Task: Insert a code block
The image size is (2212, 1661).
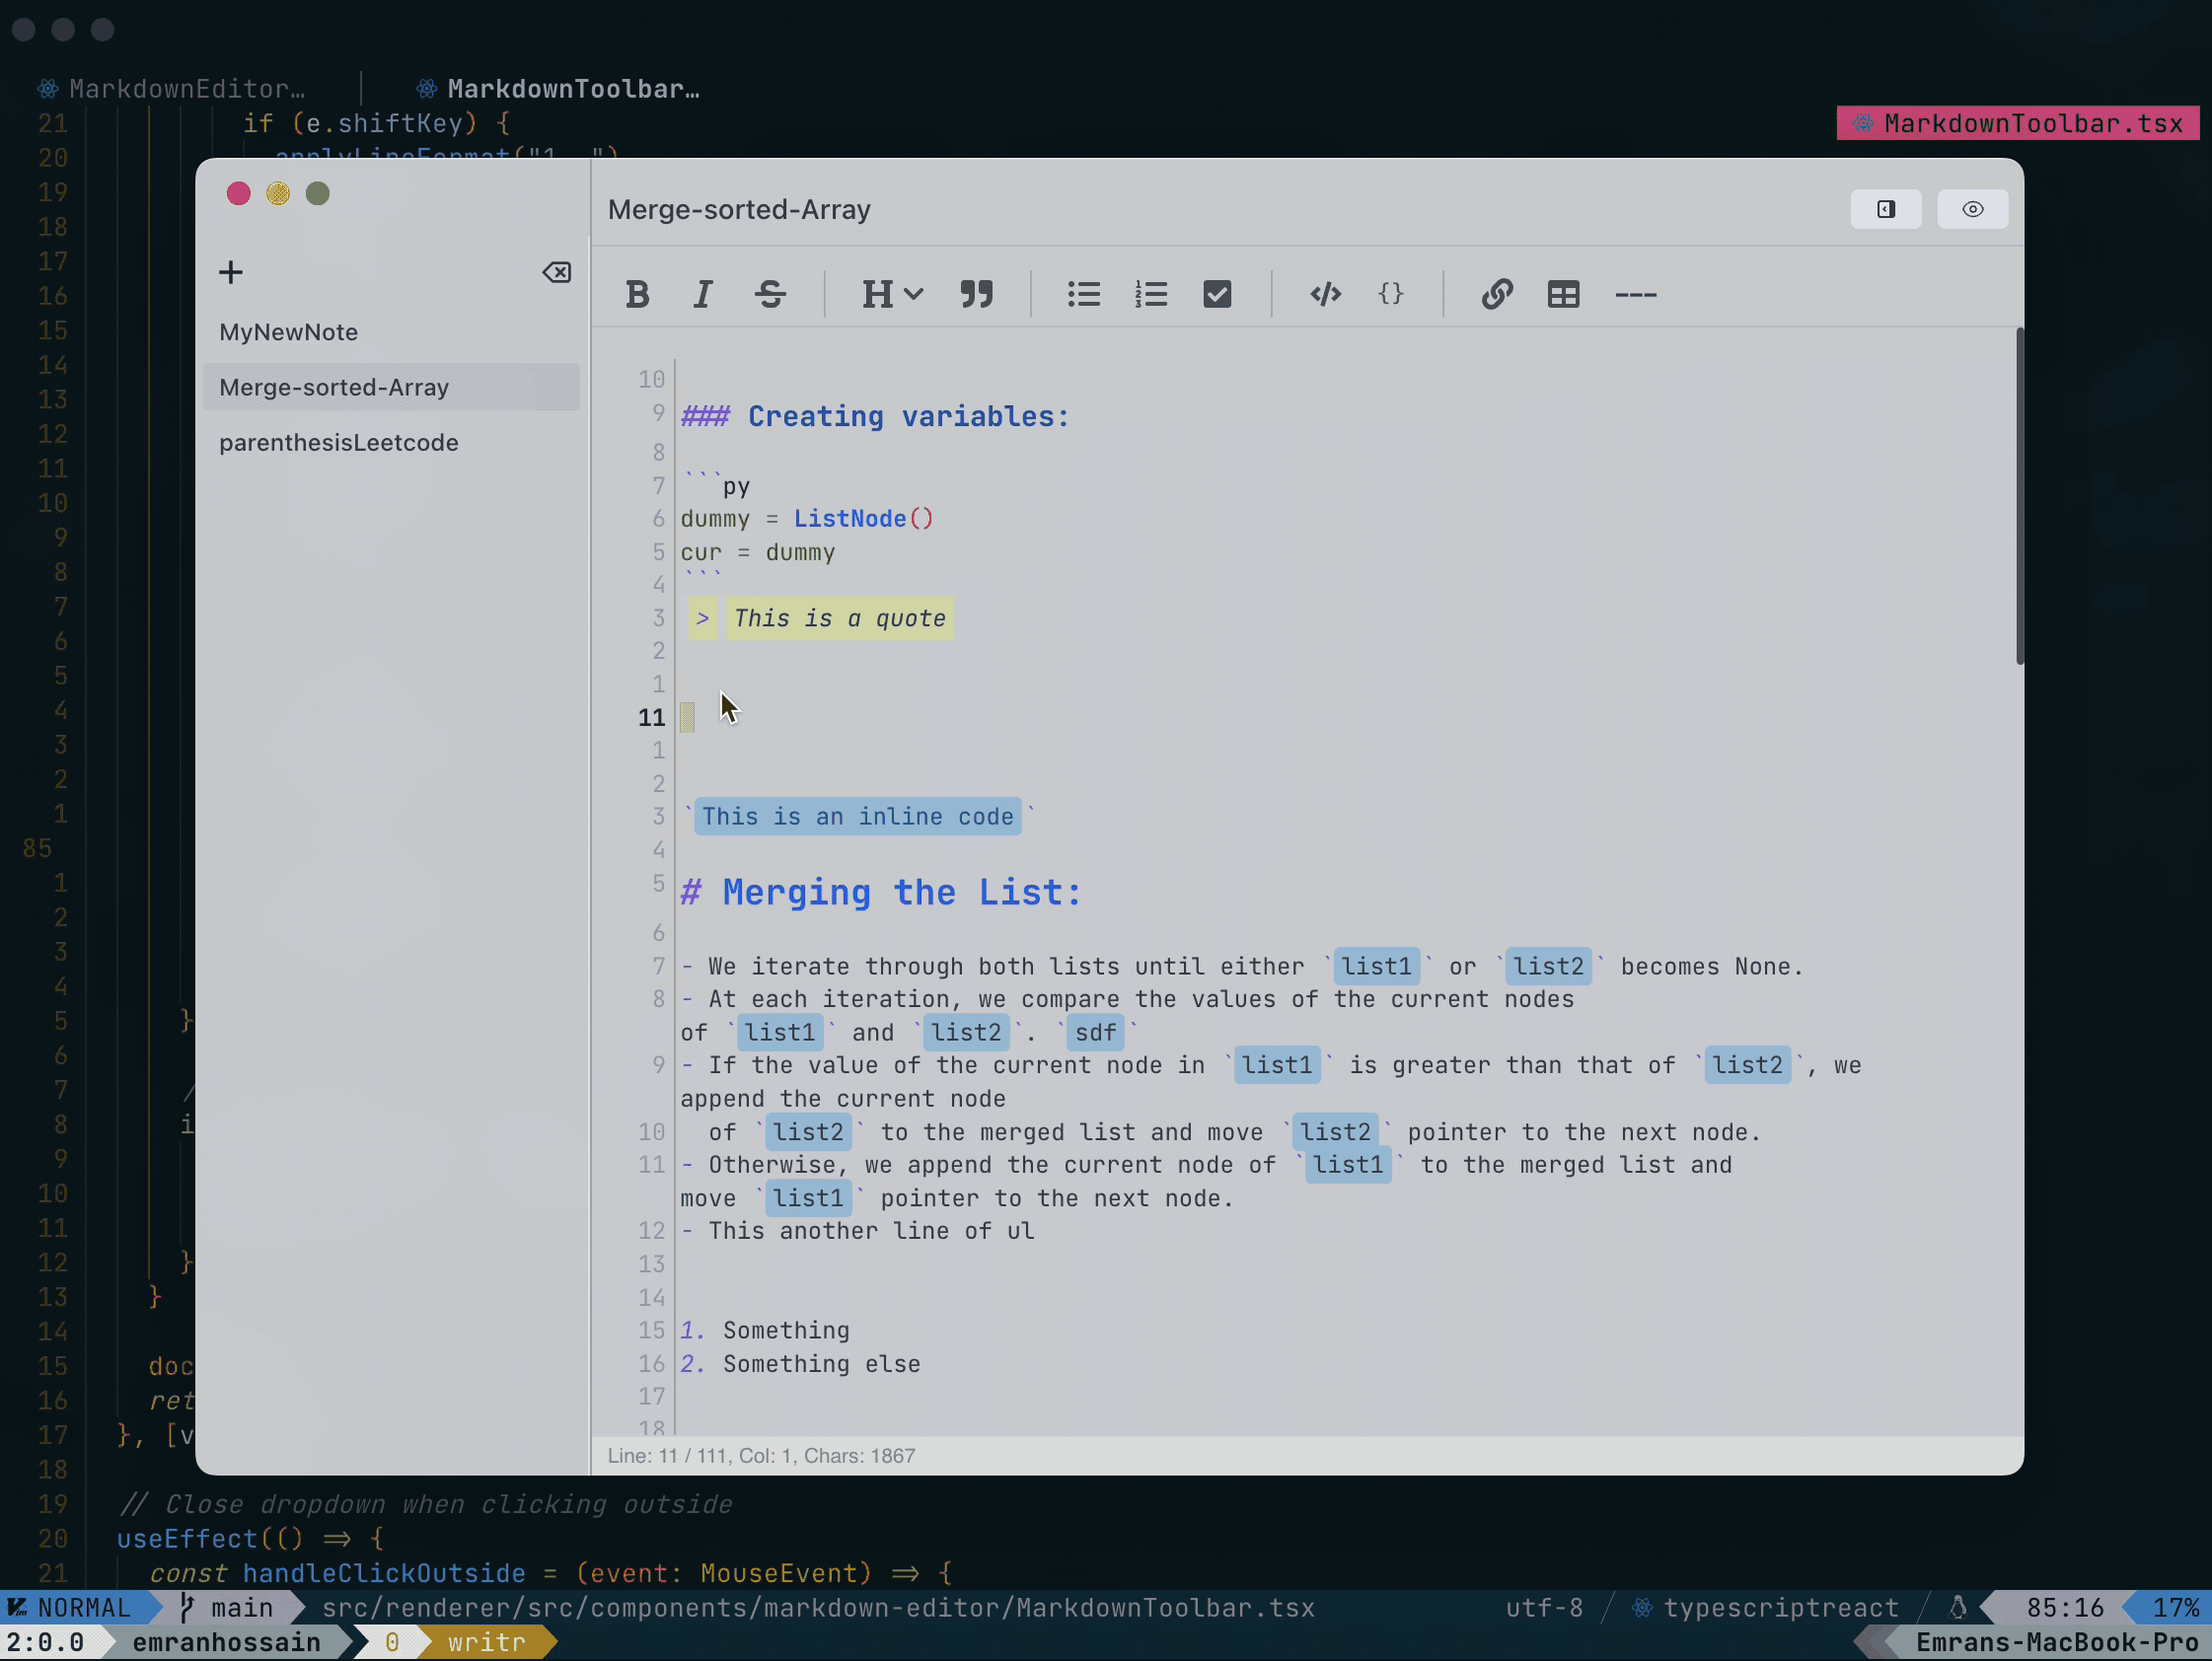Action: point(1325,294)
